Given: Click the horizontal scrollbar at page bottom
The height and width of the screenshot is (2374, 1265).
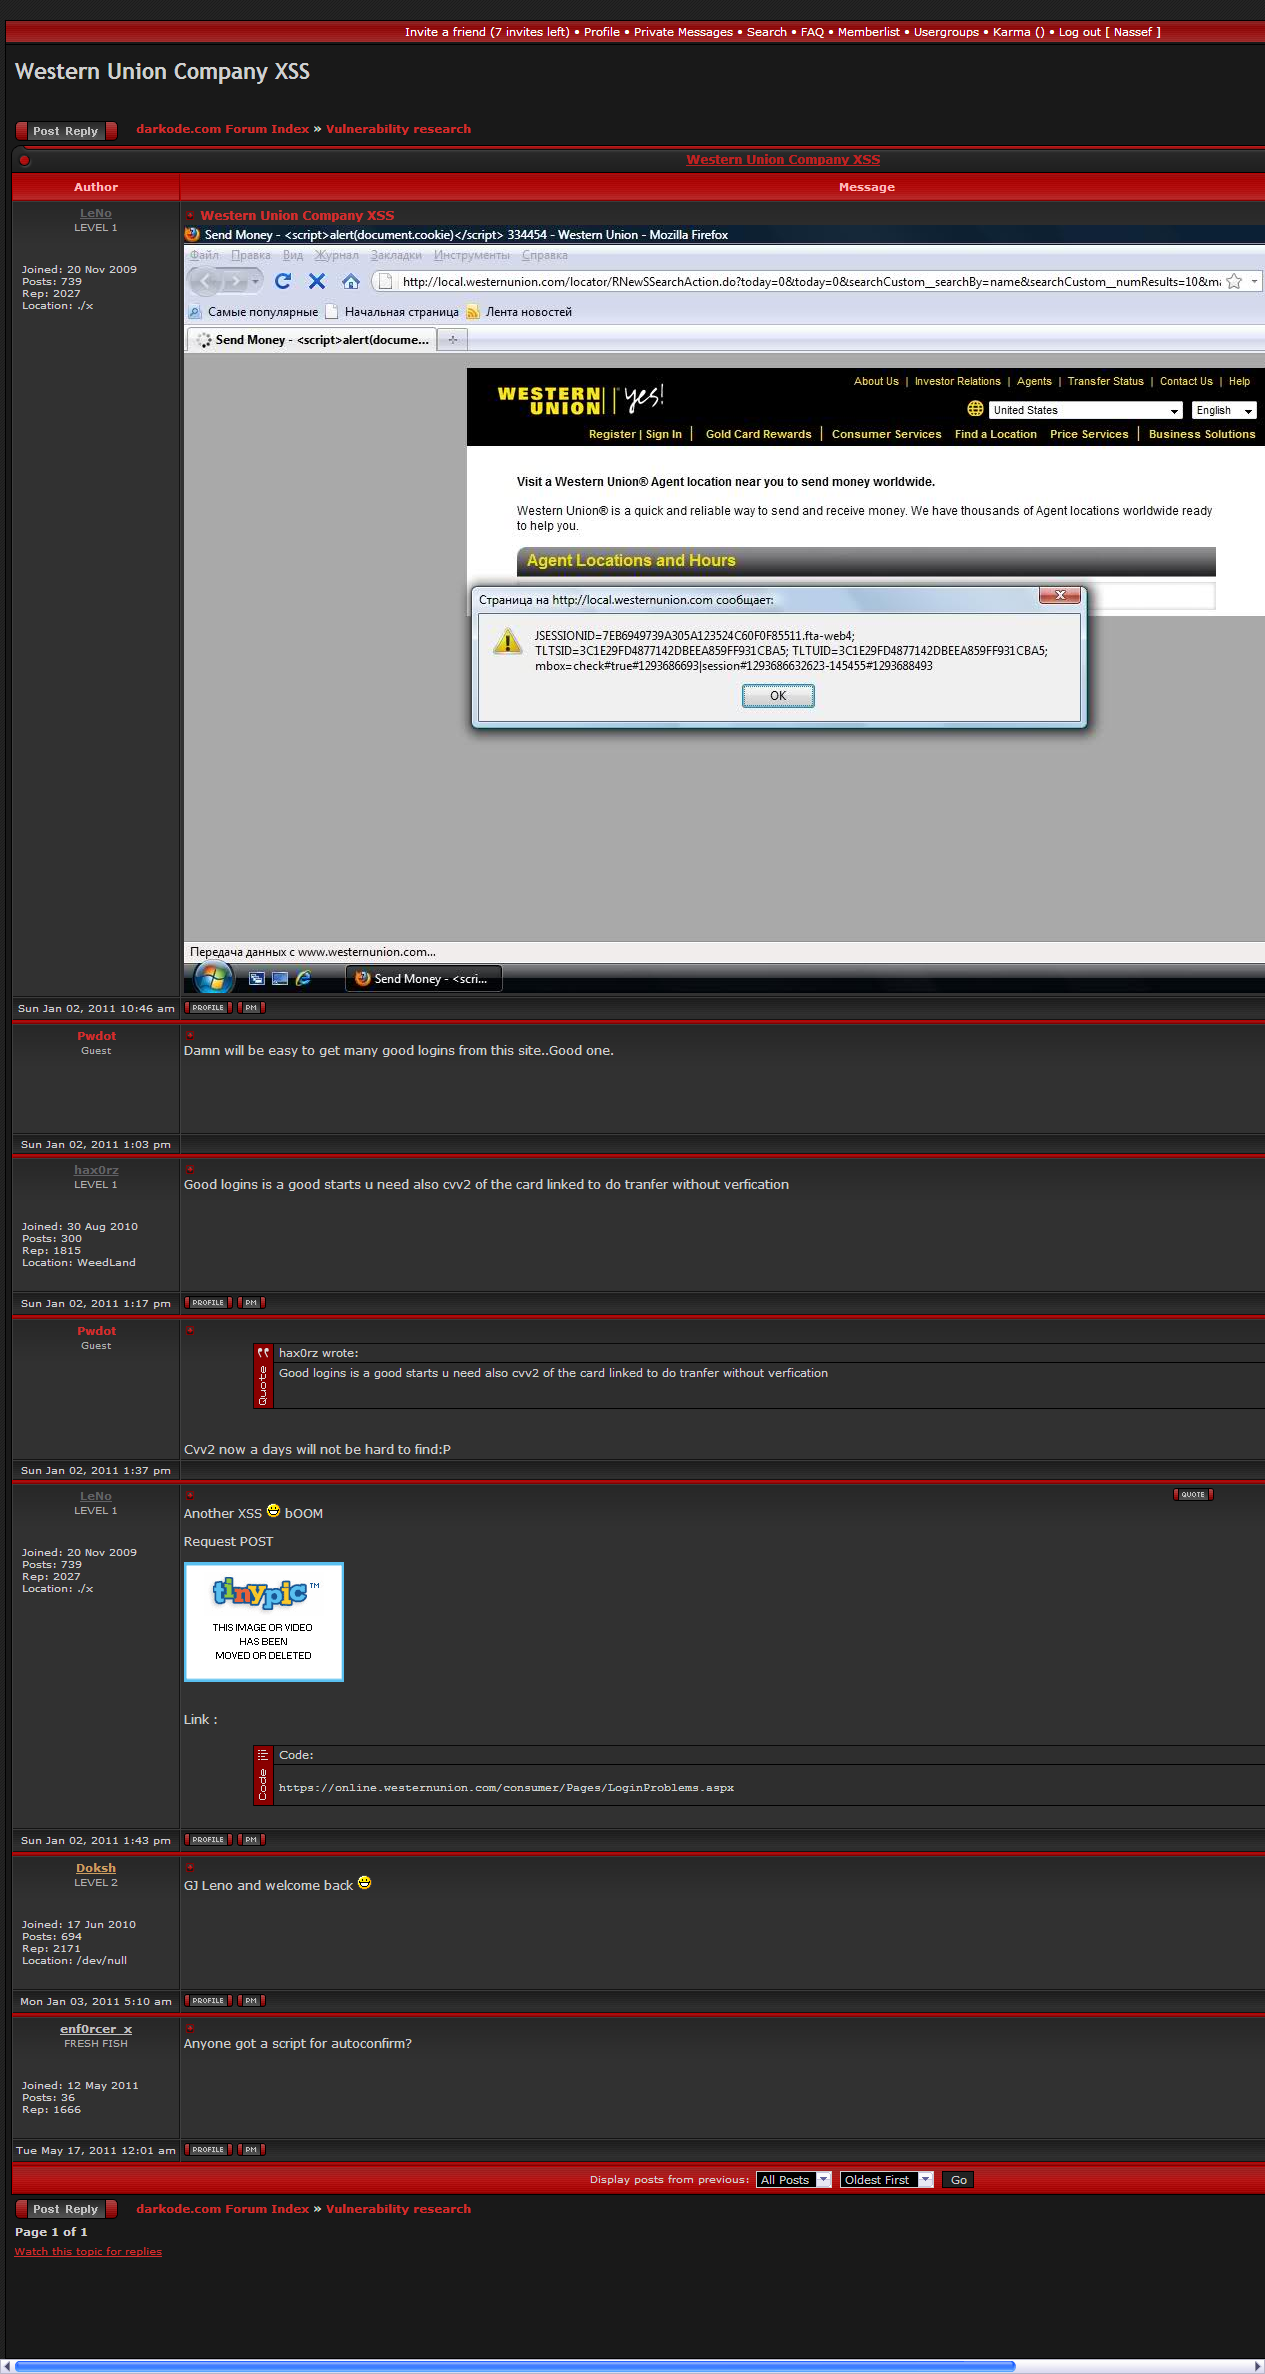Looking at the screenshot, I should [x=515, y=2366].
